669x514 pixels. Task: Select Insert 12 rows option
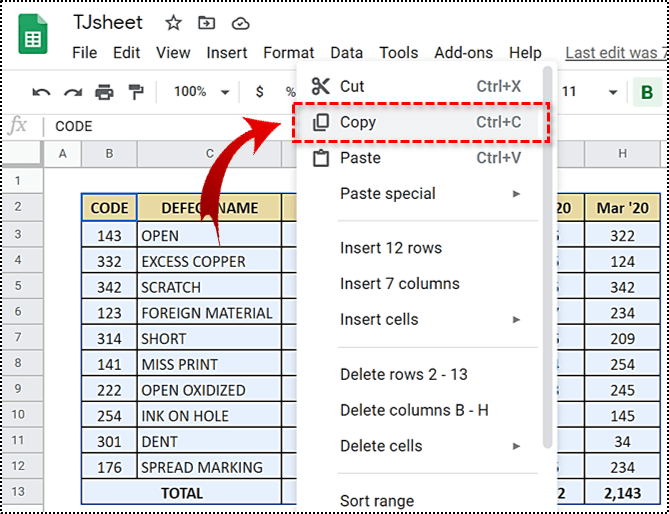tap(391, 248)
